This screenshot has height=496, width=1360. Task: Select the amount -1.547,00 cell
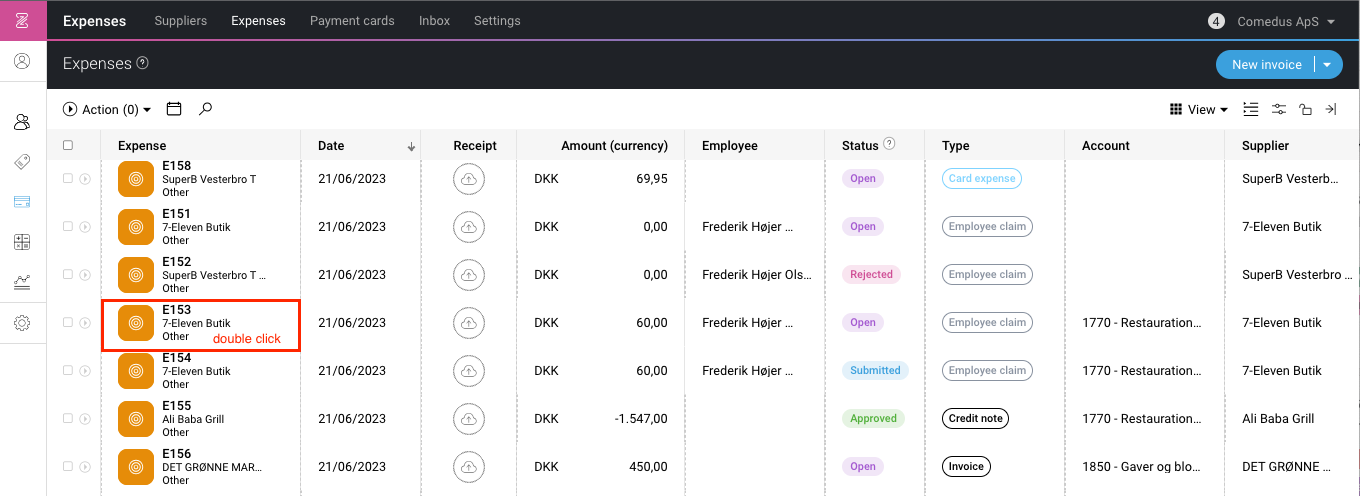pyautogui.click(x=641, y=419)
